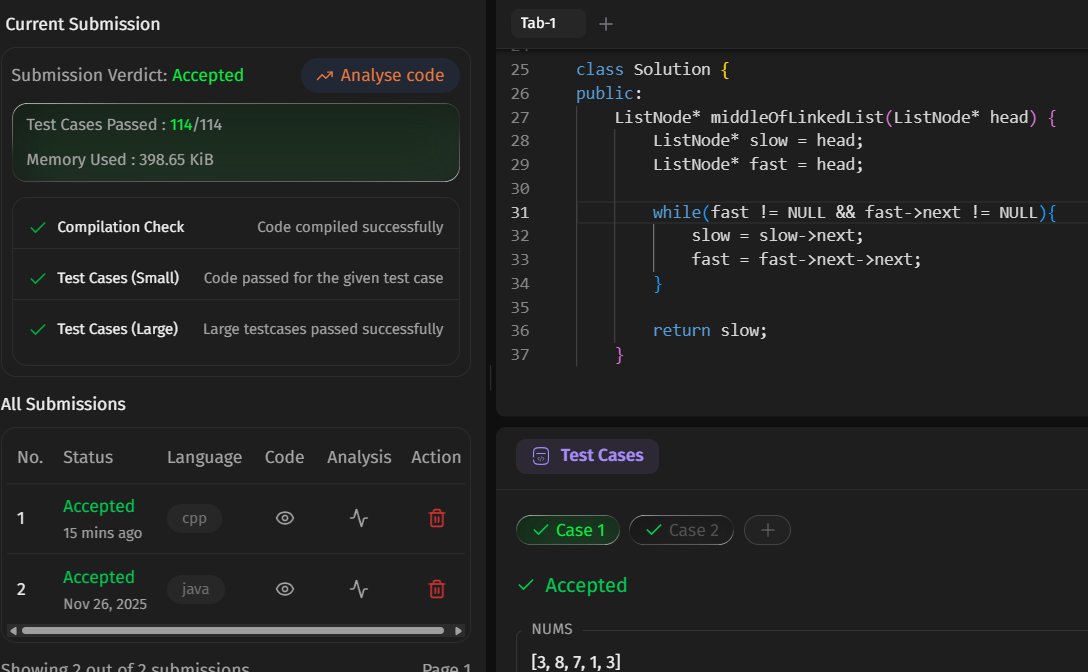Click the Status column header
This screenshot has width=1088, height=672.
[x=88, y=457]
